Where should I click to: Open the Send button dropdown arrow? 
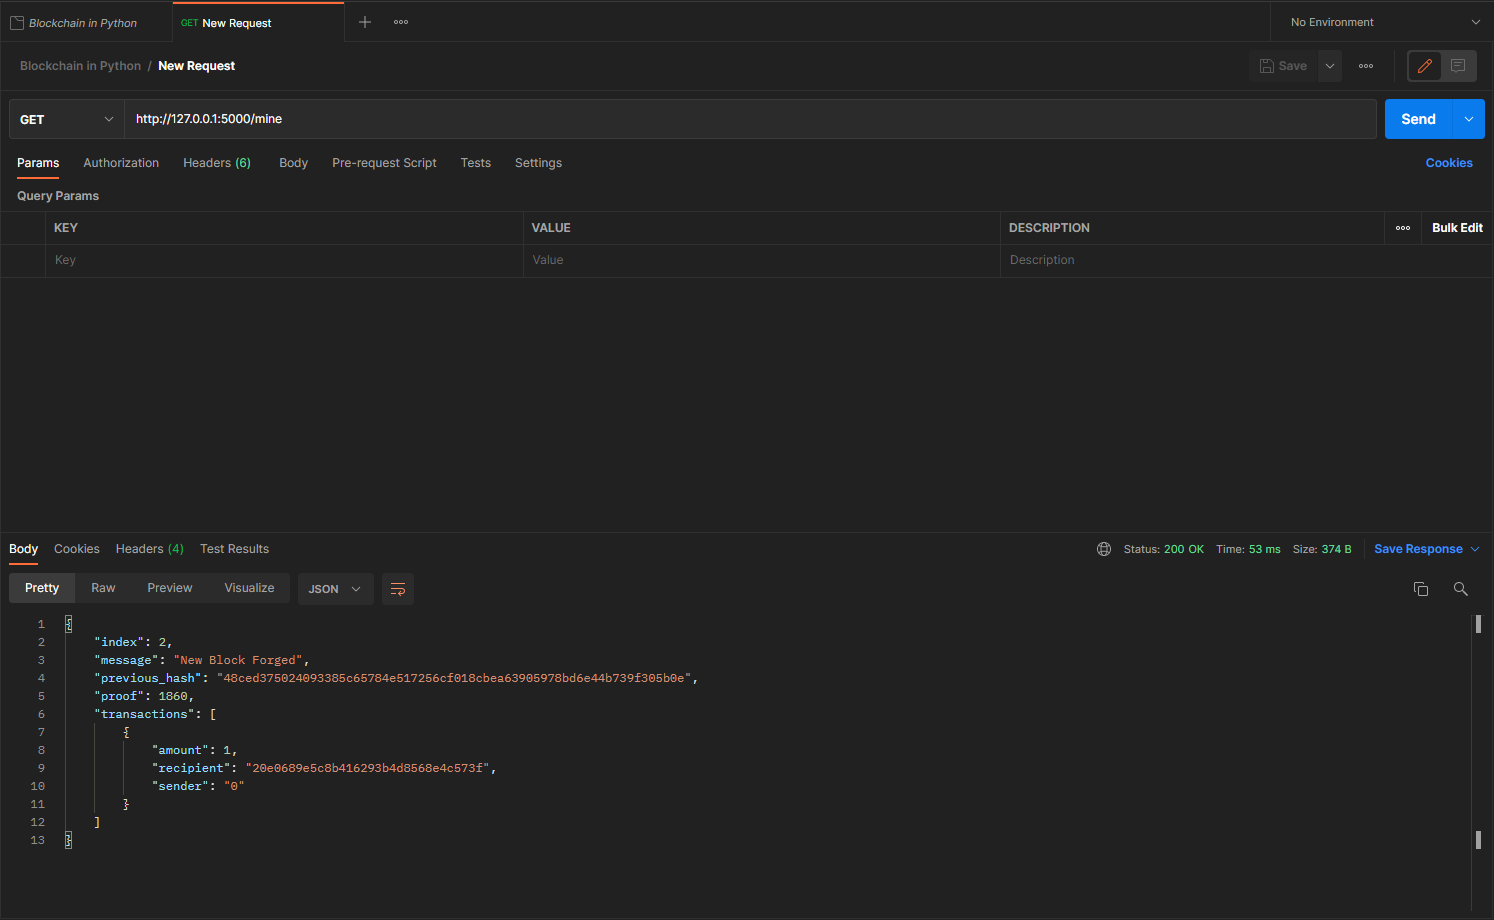(1468, 119)
